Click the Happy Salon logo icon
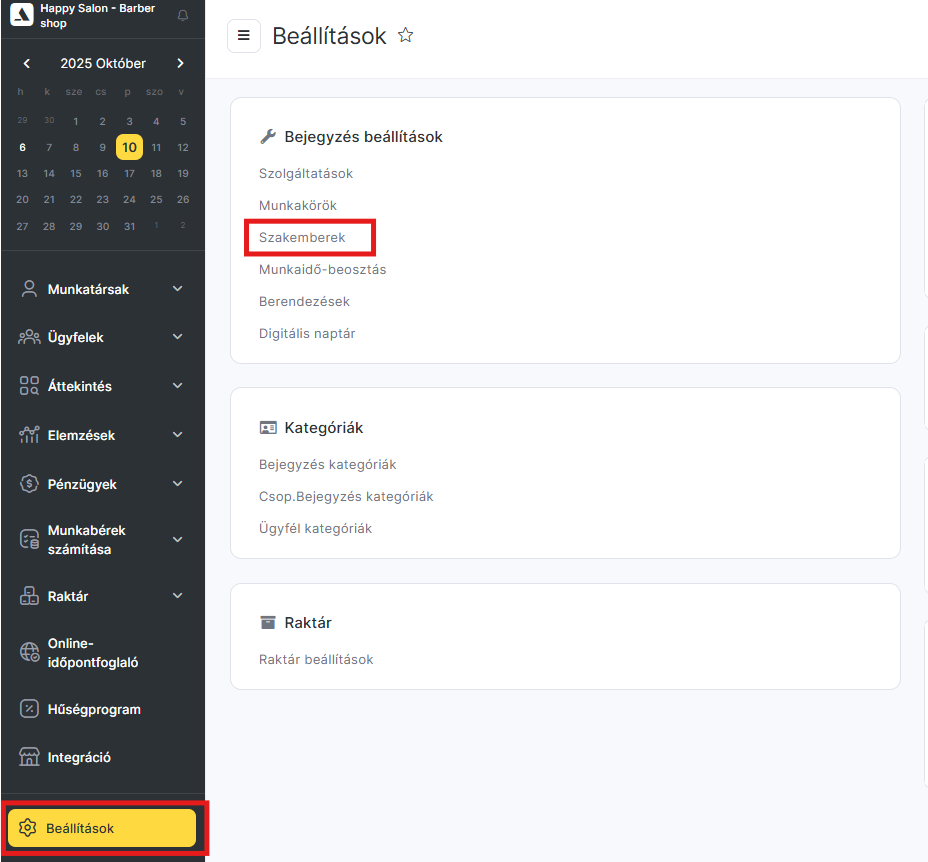Screen dimensions: 928x862 21,15
